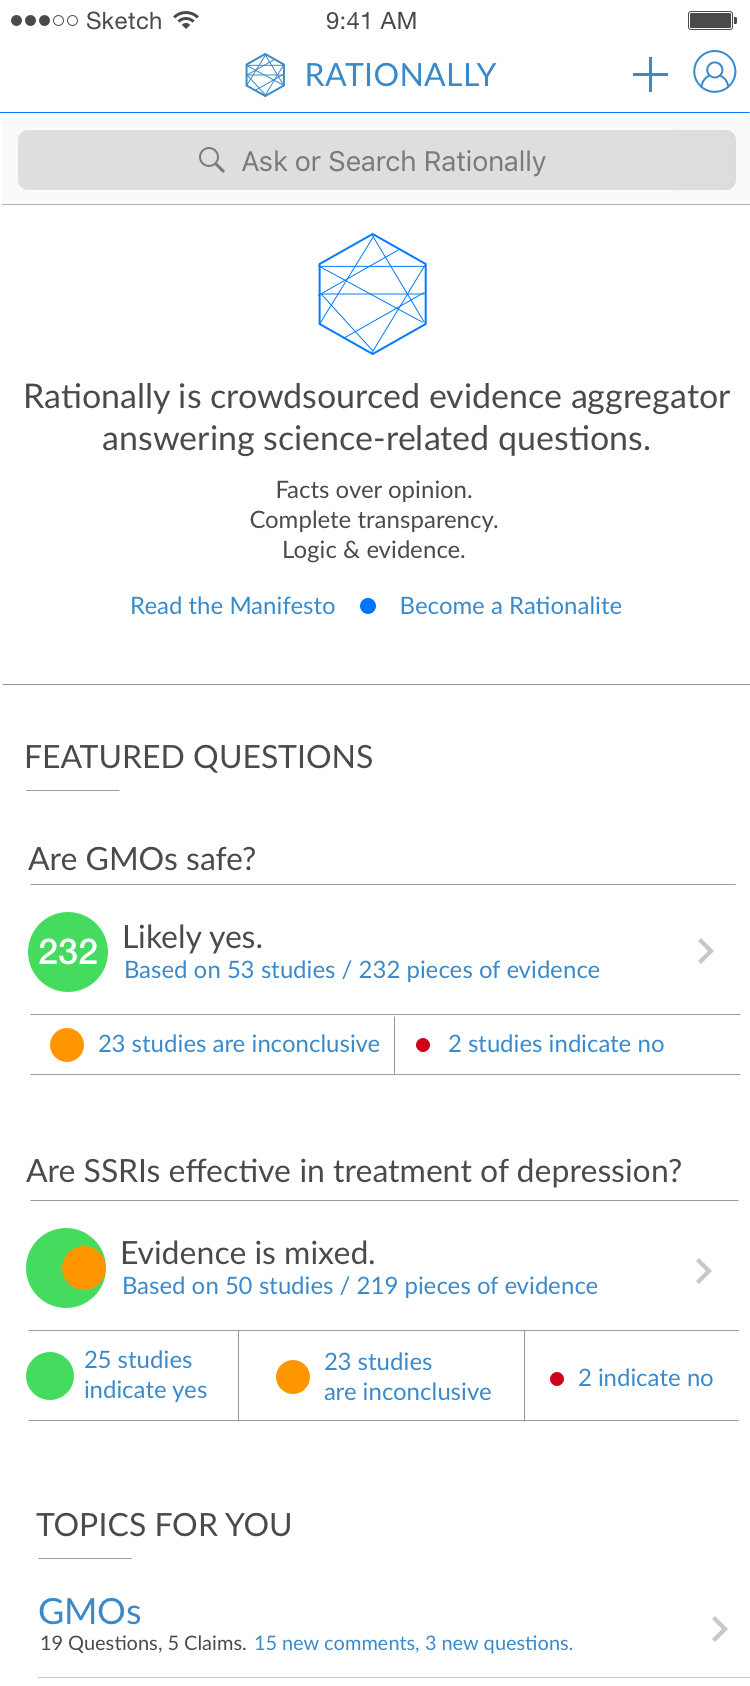
Task: Select 2 indicate no under SSRIs
Action: pyautogui.click(x=644, y=1378)
